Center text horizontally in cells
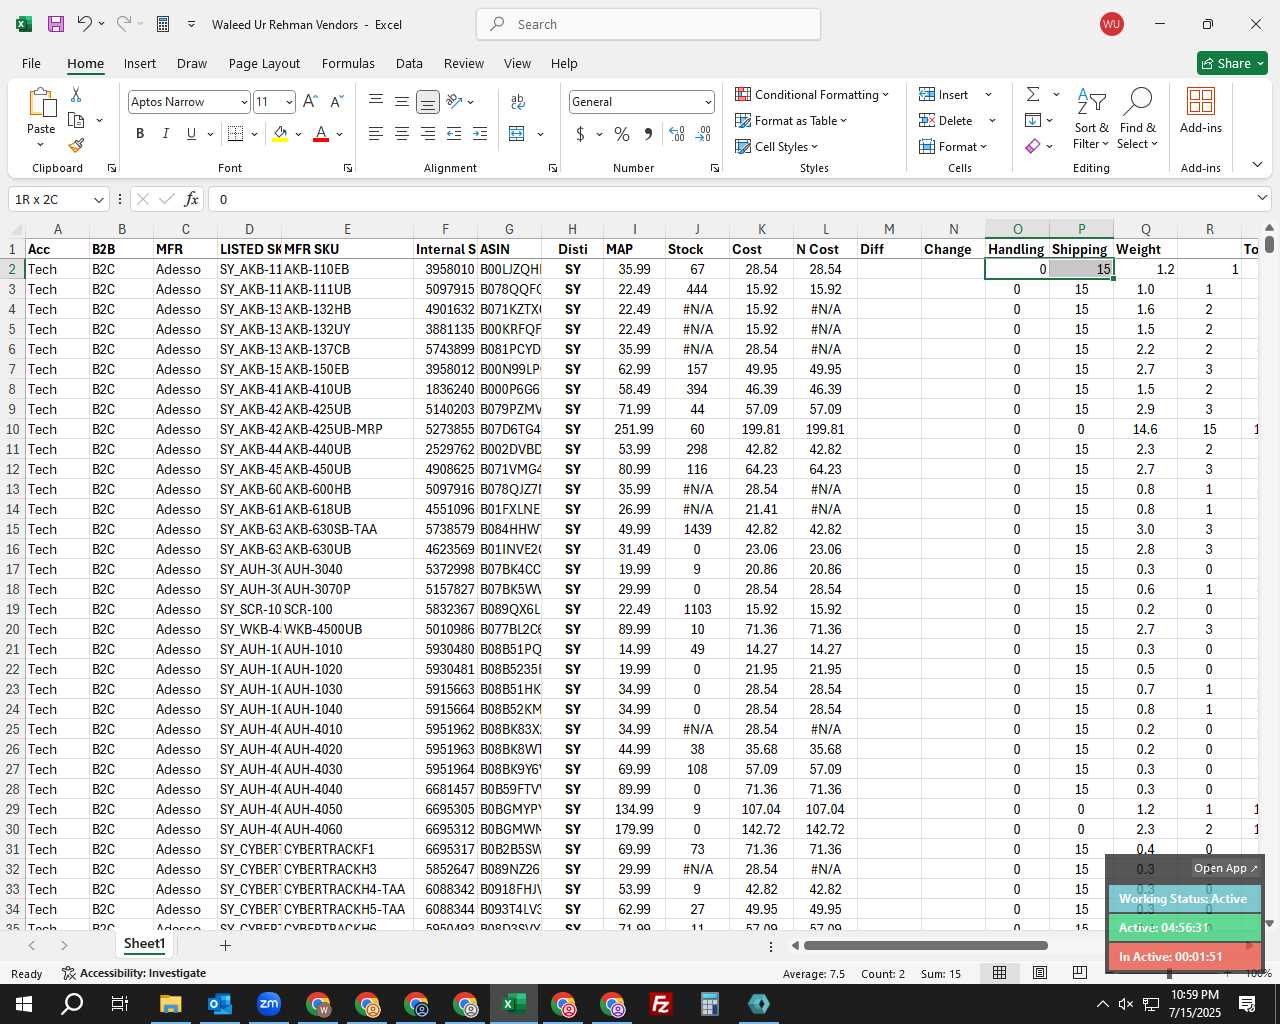The height and width of the screenshot is (1024, 1280). (x=401, y=133)
